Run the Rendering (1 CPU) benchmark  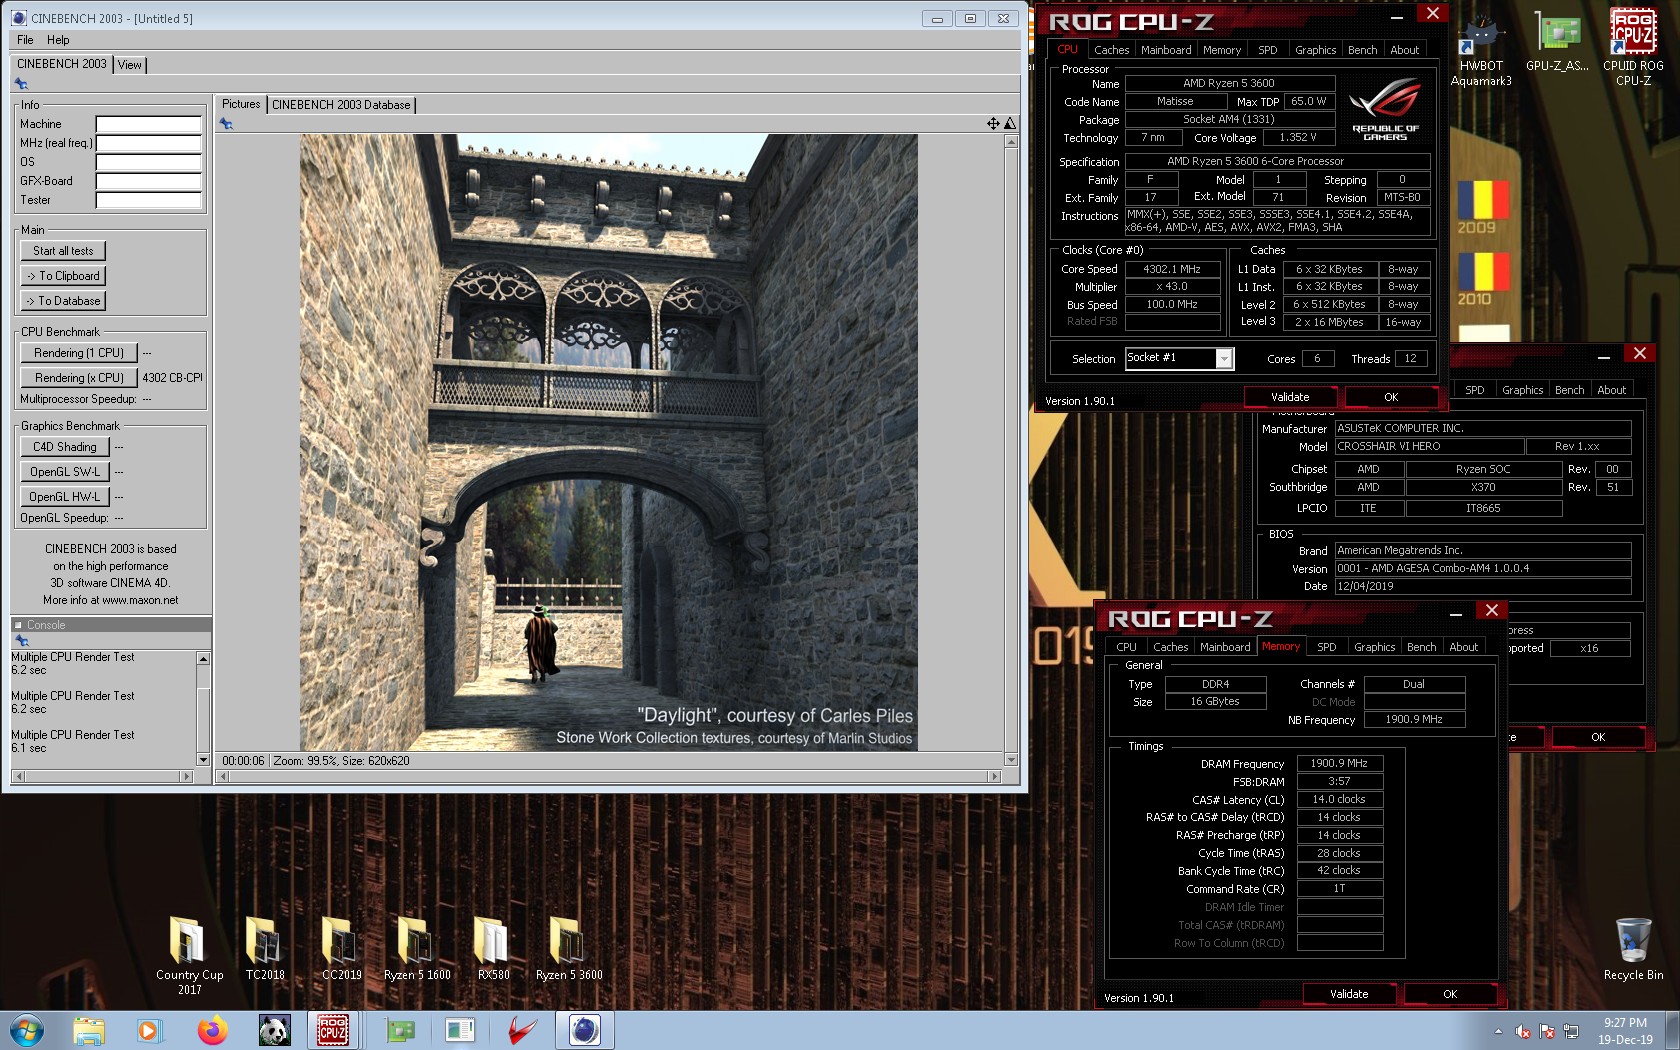click(x=79, y=353)
